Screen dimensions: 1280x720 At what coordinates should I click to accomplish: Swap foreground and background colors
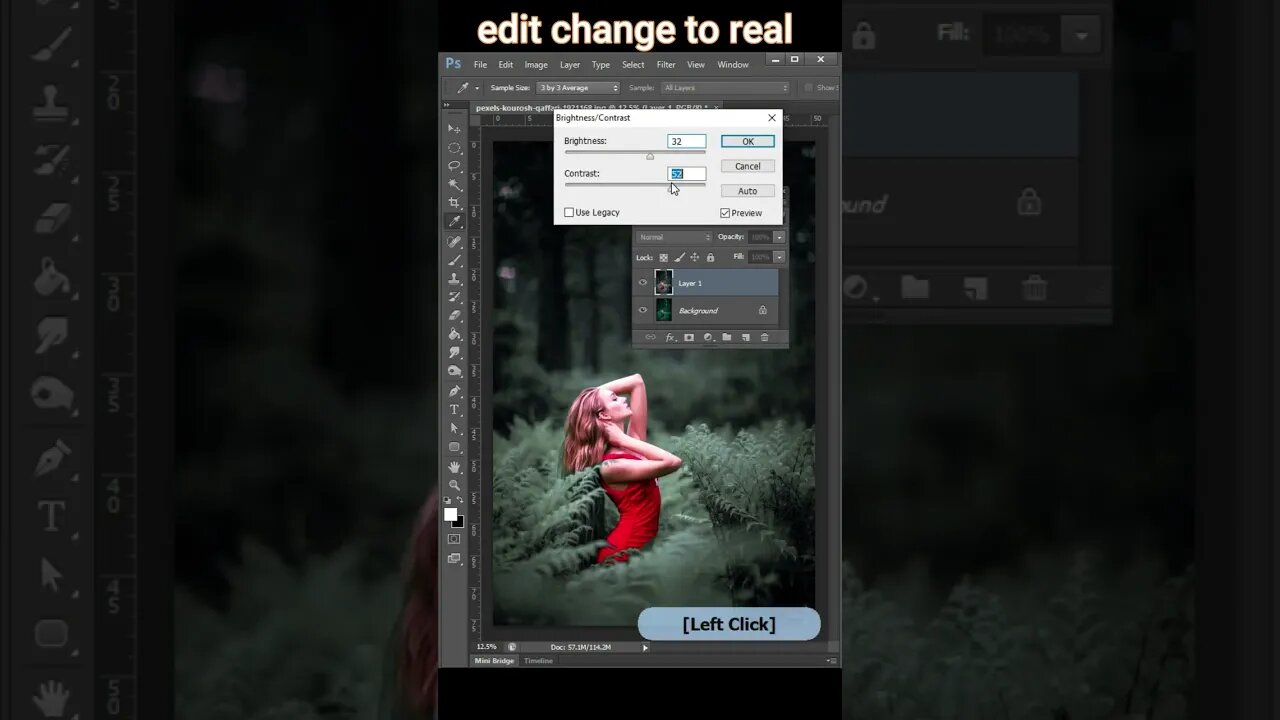point(460,499)
